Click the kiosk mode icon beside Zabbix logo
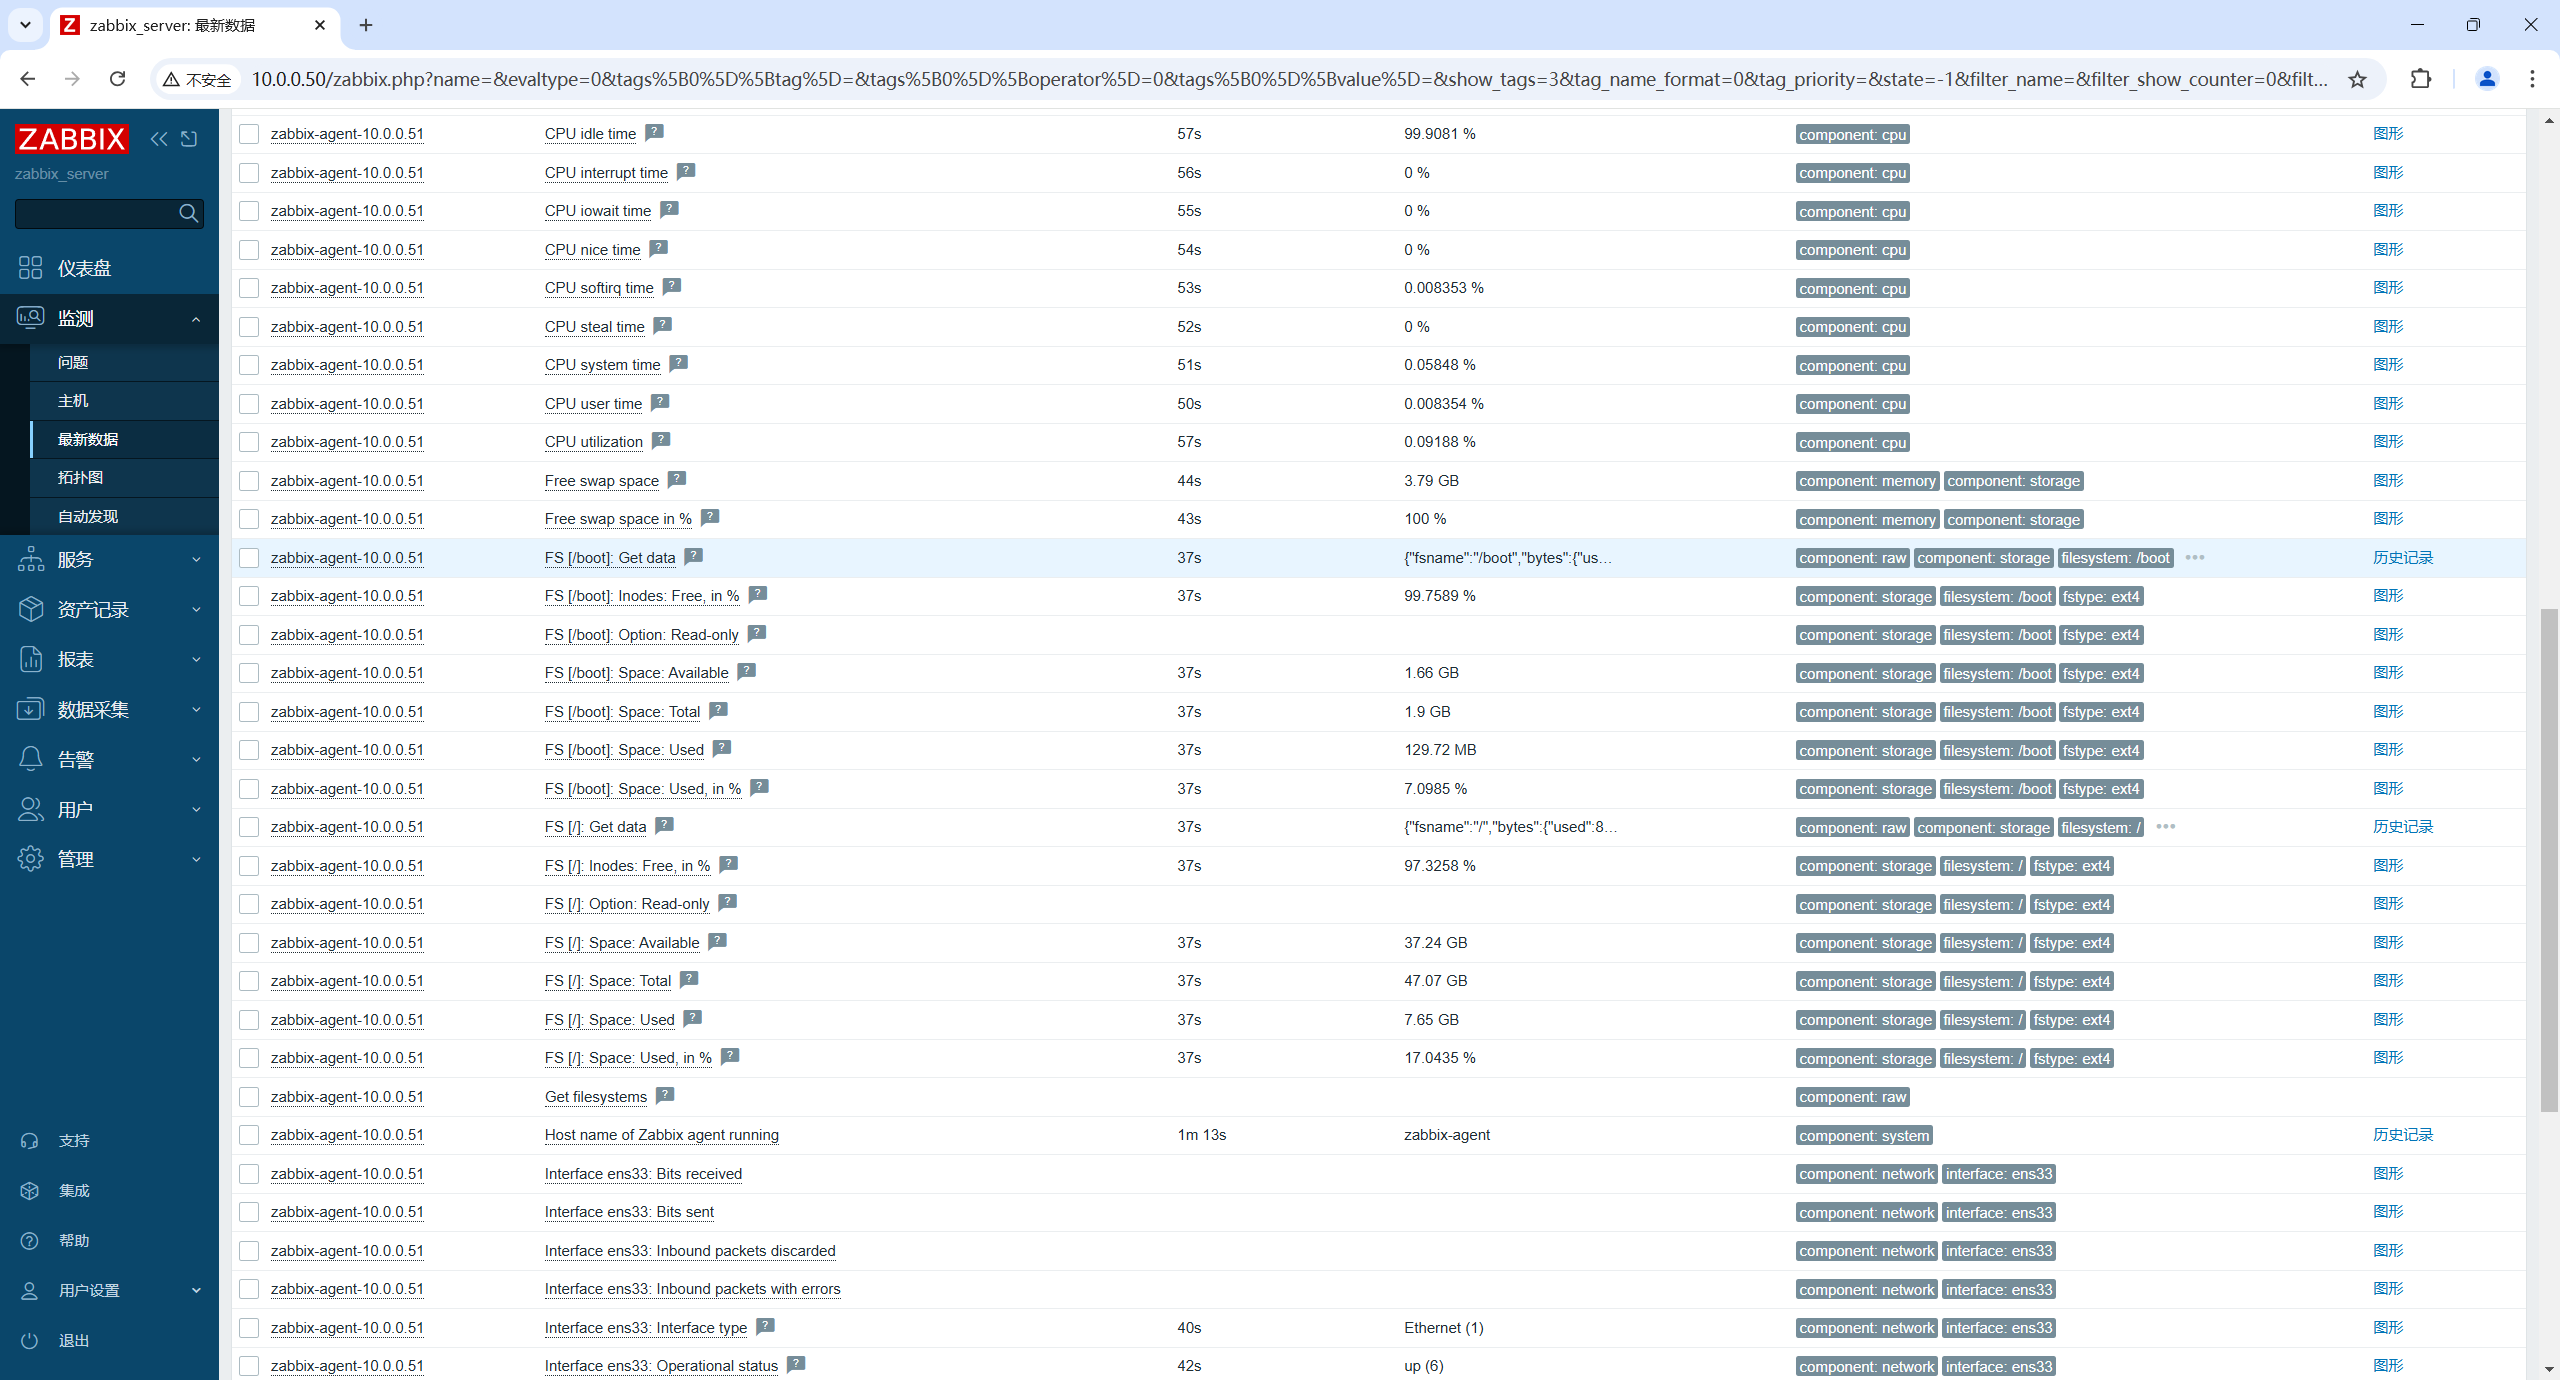2560x1380 pixels. [x=189, y=139]
